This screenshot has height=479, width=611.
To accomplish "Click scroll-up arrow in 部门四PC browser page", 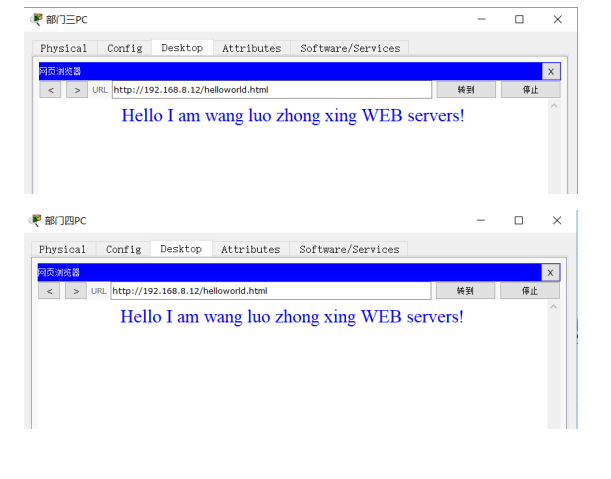I will (x=553, y=307).
